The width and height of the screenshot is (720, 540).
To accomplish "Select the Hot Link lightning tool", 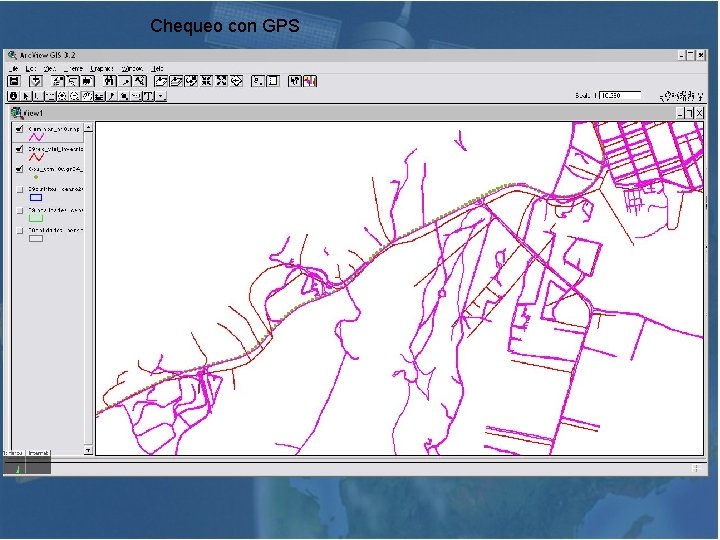I will coord(111,96).
